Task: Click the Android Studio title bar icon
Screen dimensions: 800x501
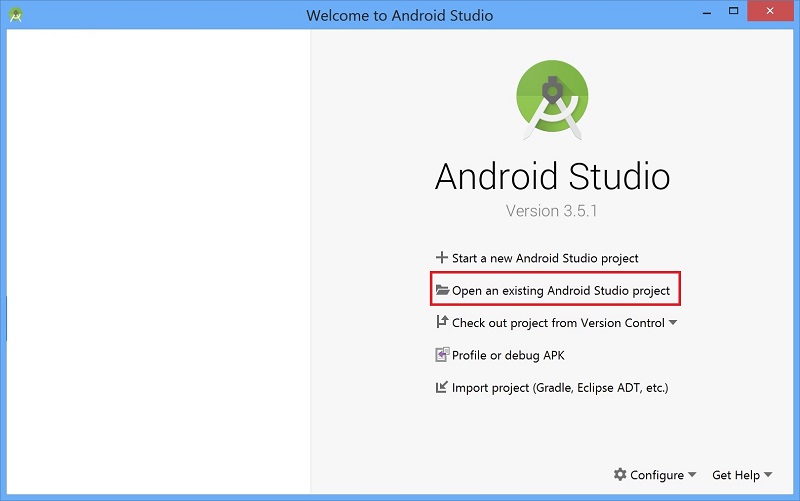Action: coord(16,15)
